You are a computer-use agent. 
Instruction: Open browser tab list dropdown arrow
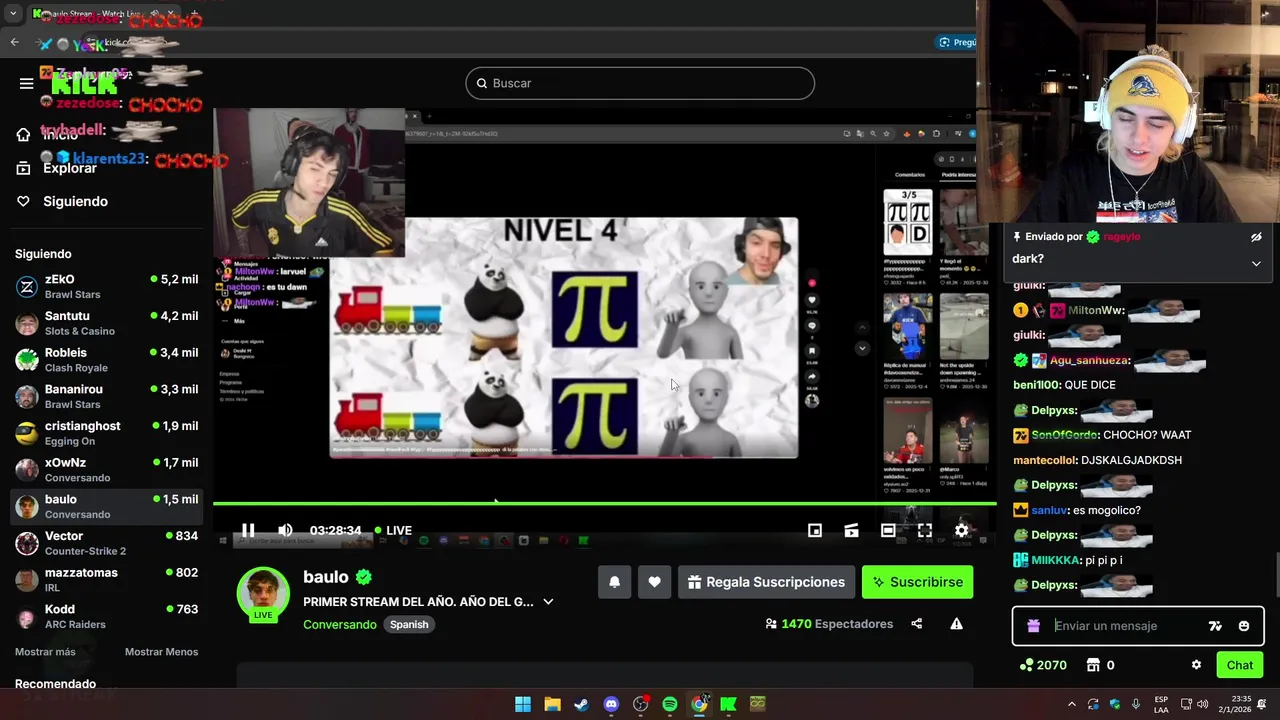coord(13,14)
